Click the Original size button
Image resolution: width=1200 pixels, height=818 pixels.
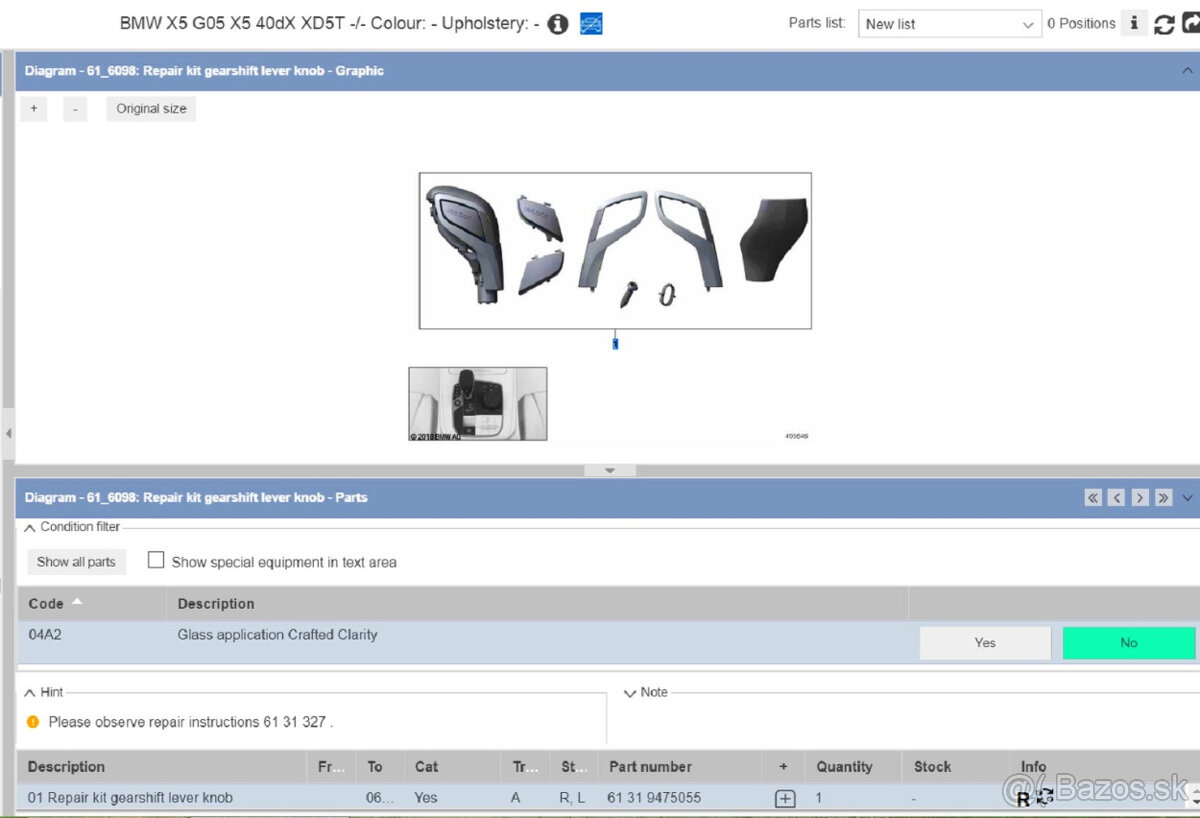(x=151, y=109)
